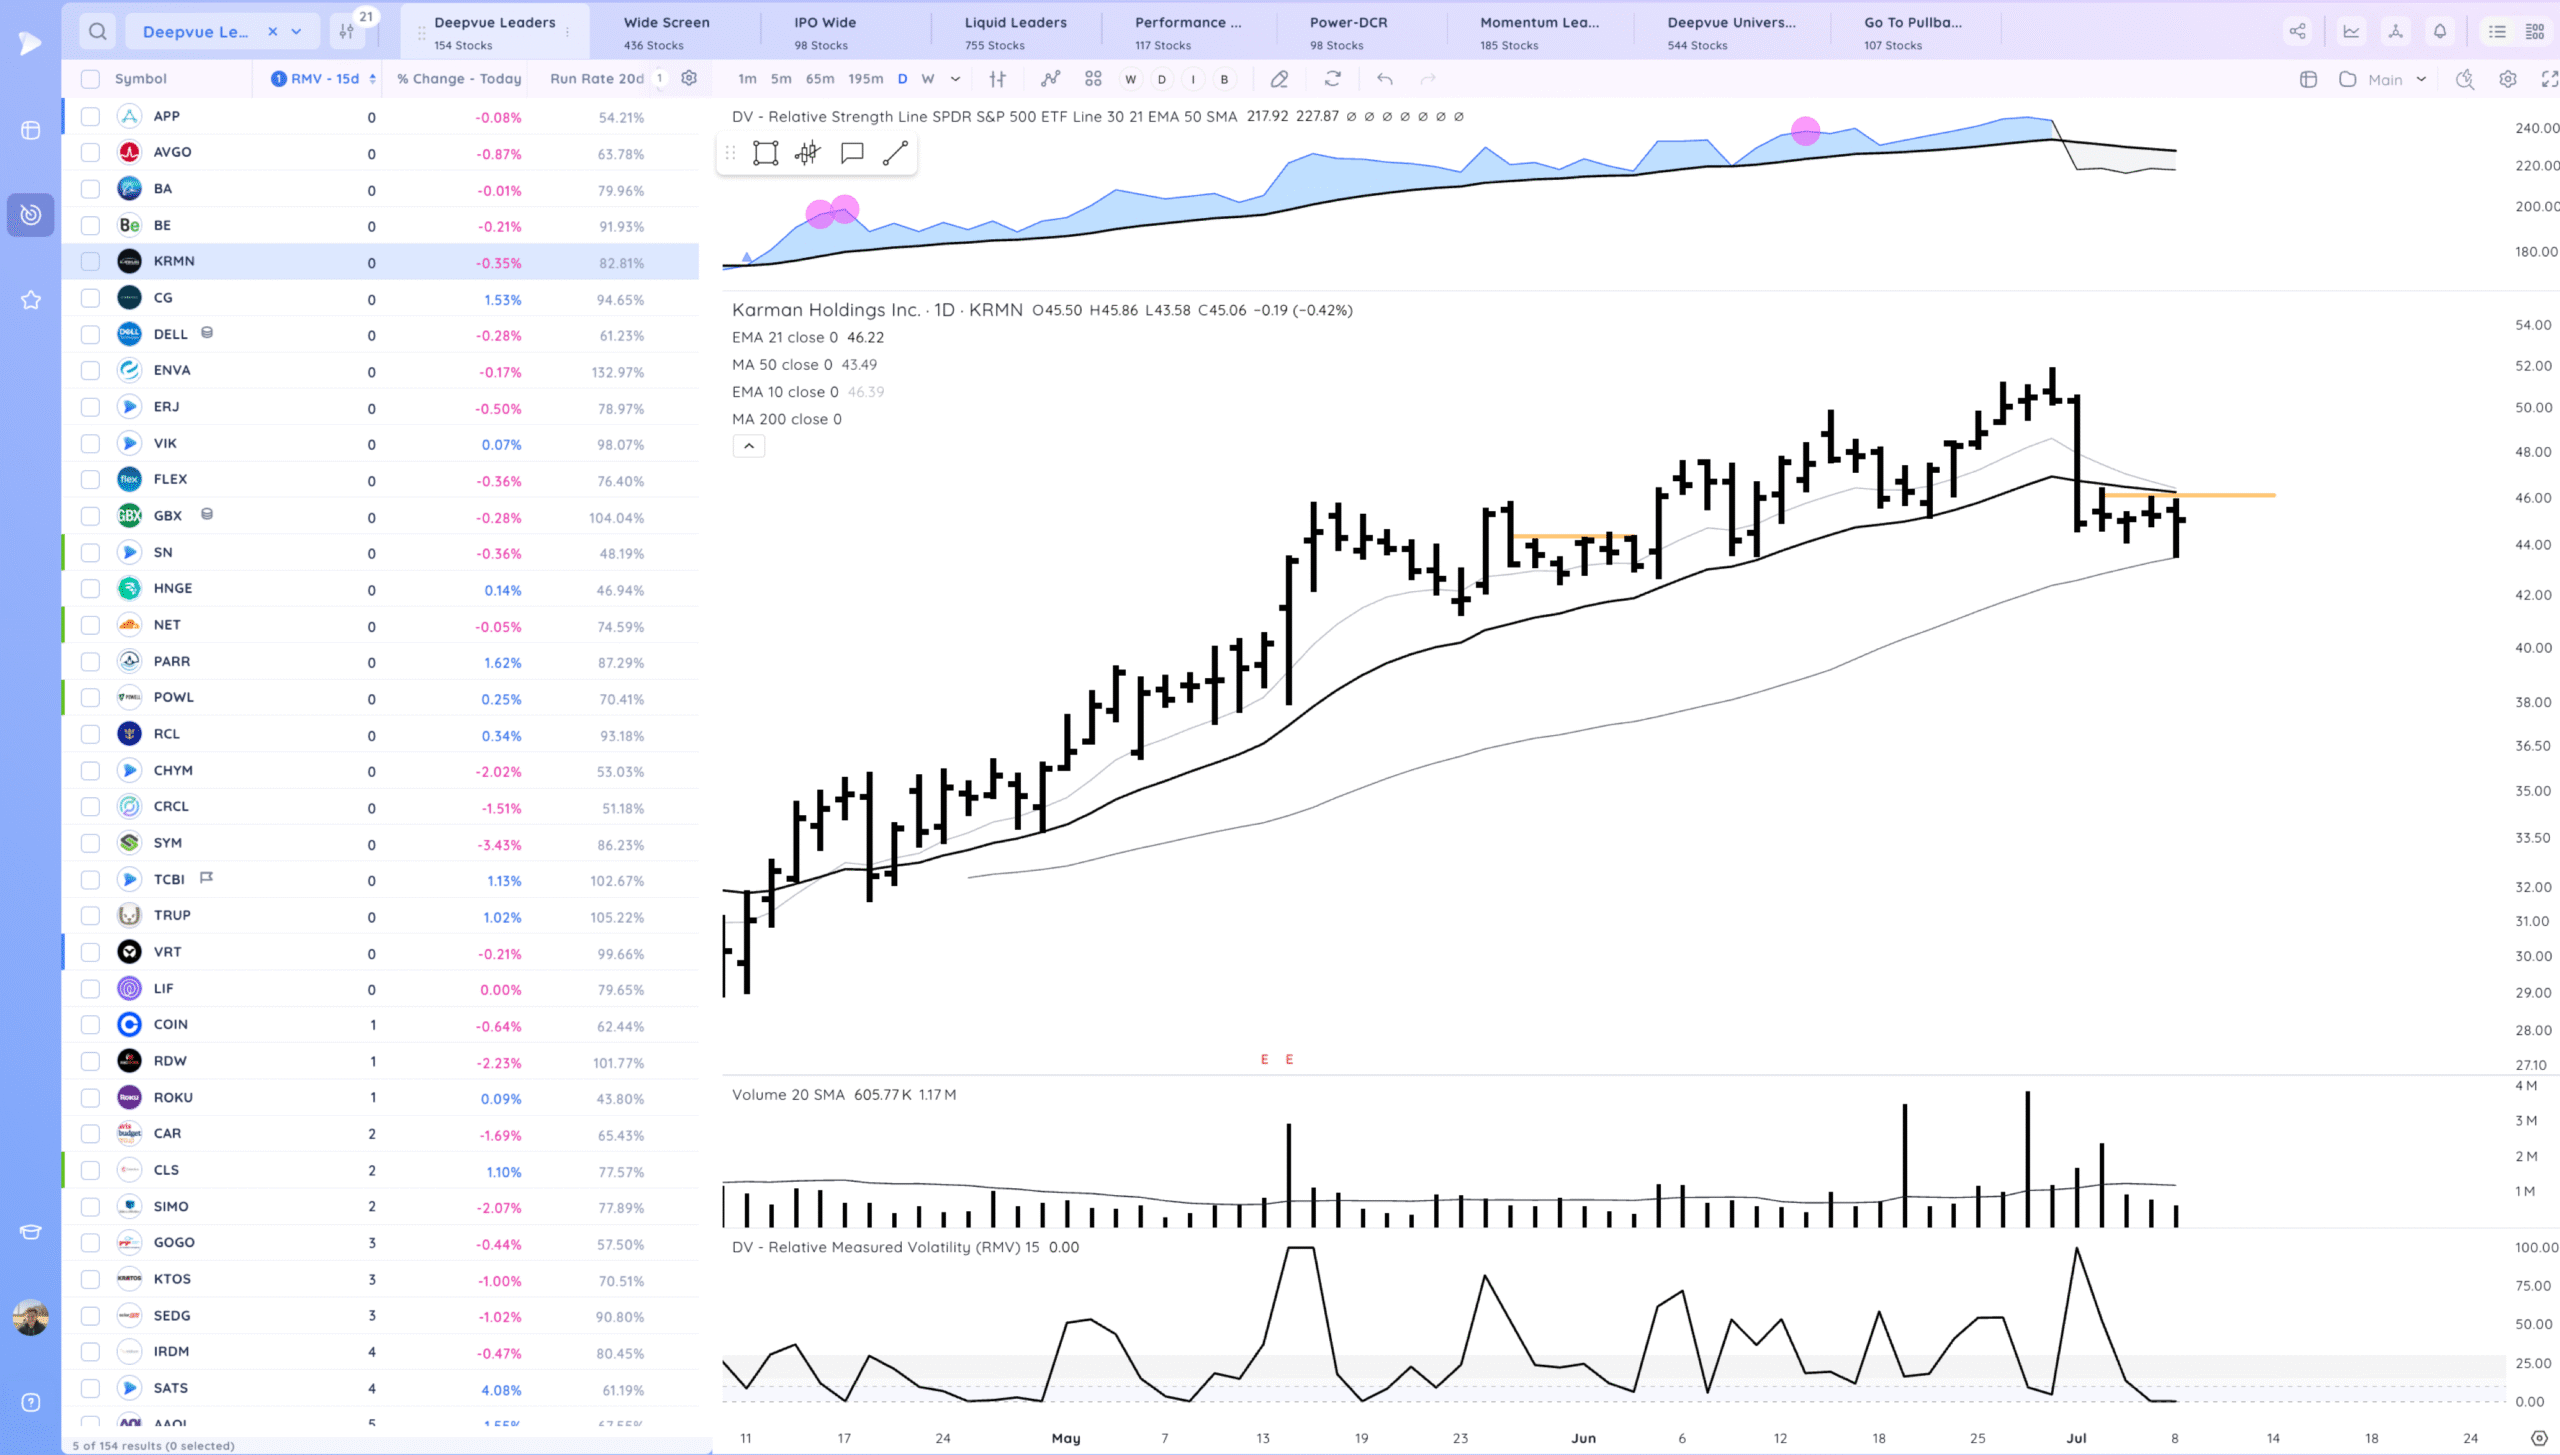The height and width of the screenshot is (1455, 2560).
Task: Check the checkbox next to AVGO
Action: click(x=90, y=153)
